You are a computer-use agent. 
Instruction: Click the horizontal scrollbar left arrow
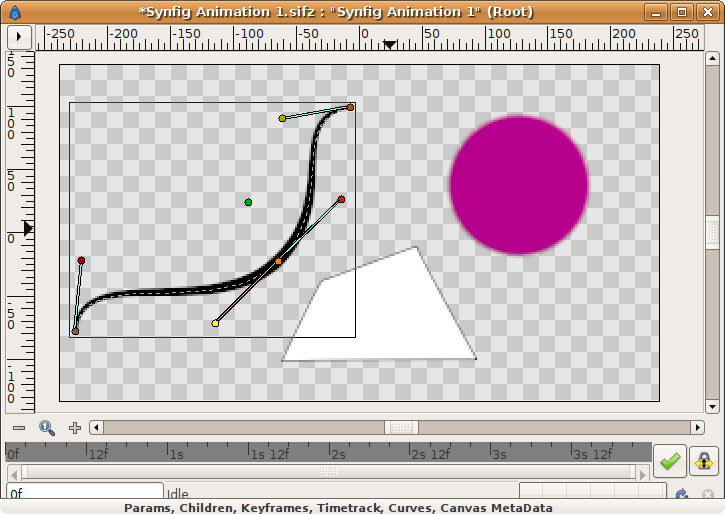click(96, 427)
